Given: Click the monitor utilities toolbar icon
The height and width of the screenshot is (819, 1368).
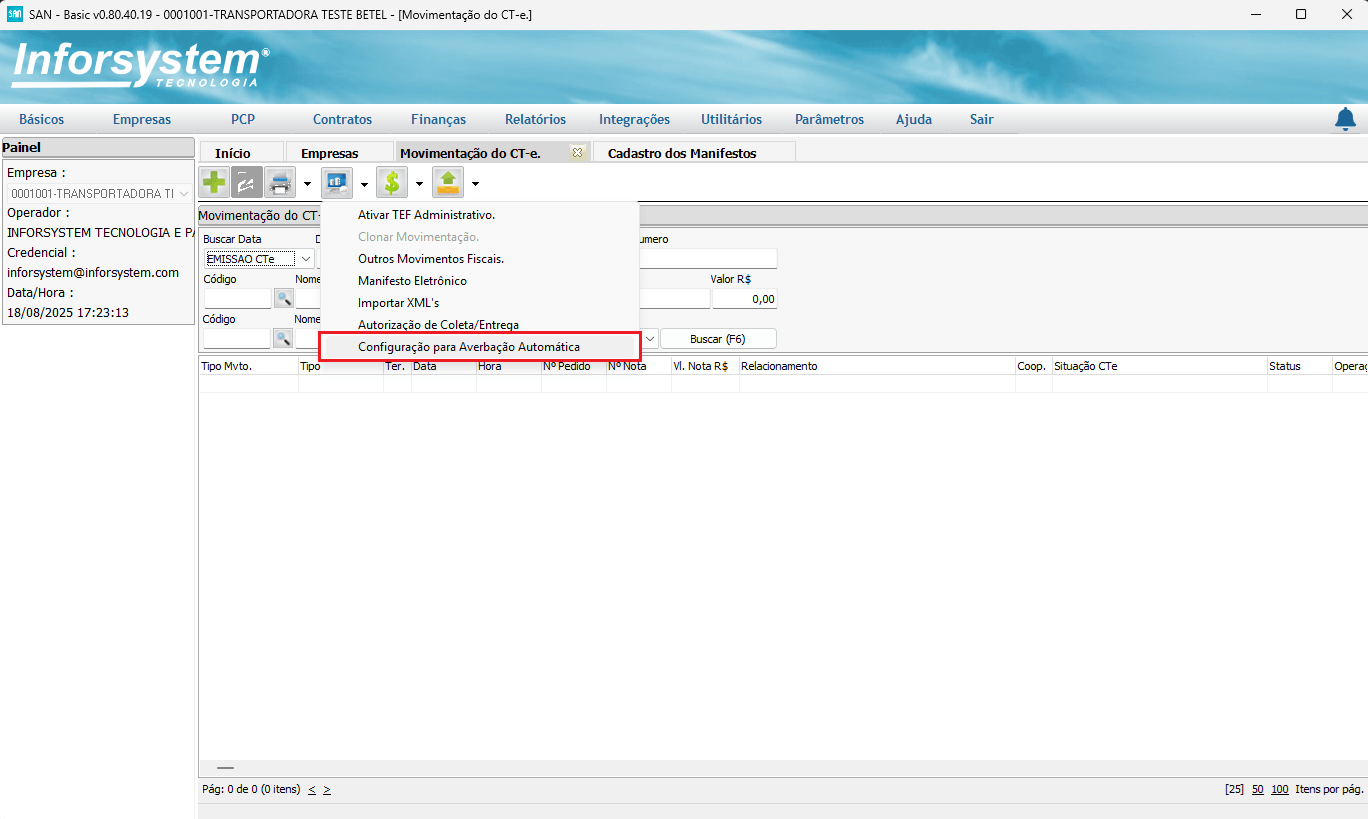Looking at the screenshot, I should coord(337,183).
